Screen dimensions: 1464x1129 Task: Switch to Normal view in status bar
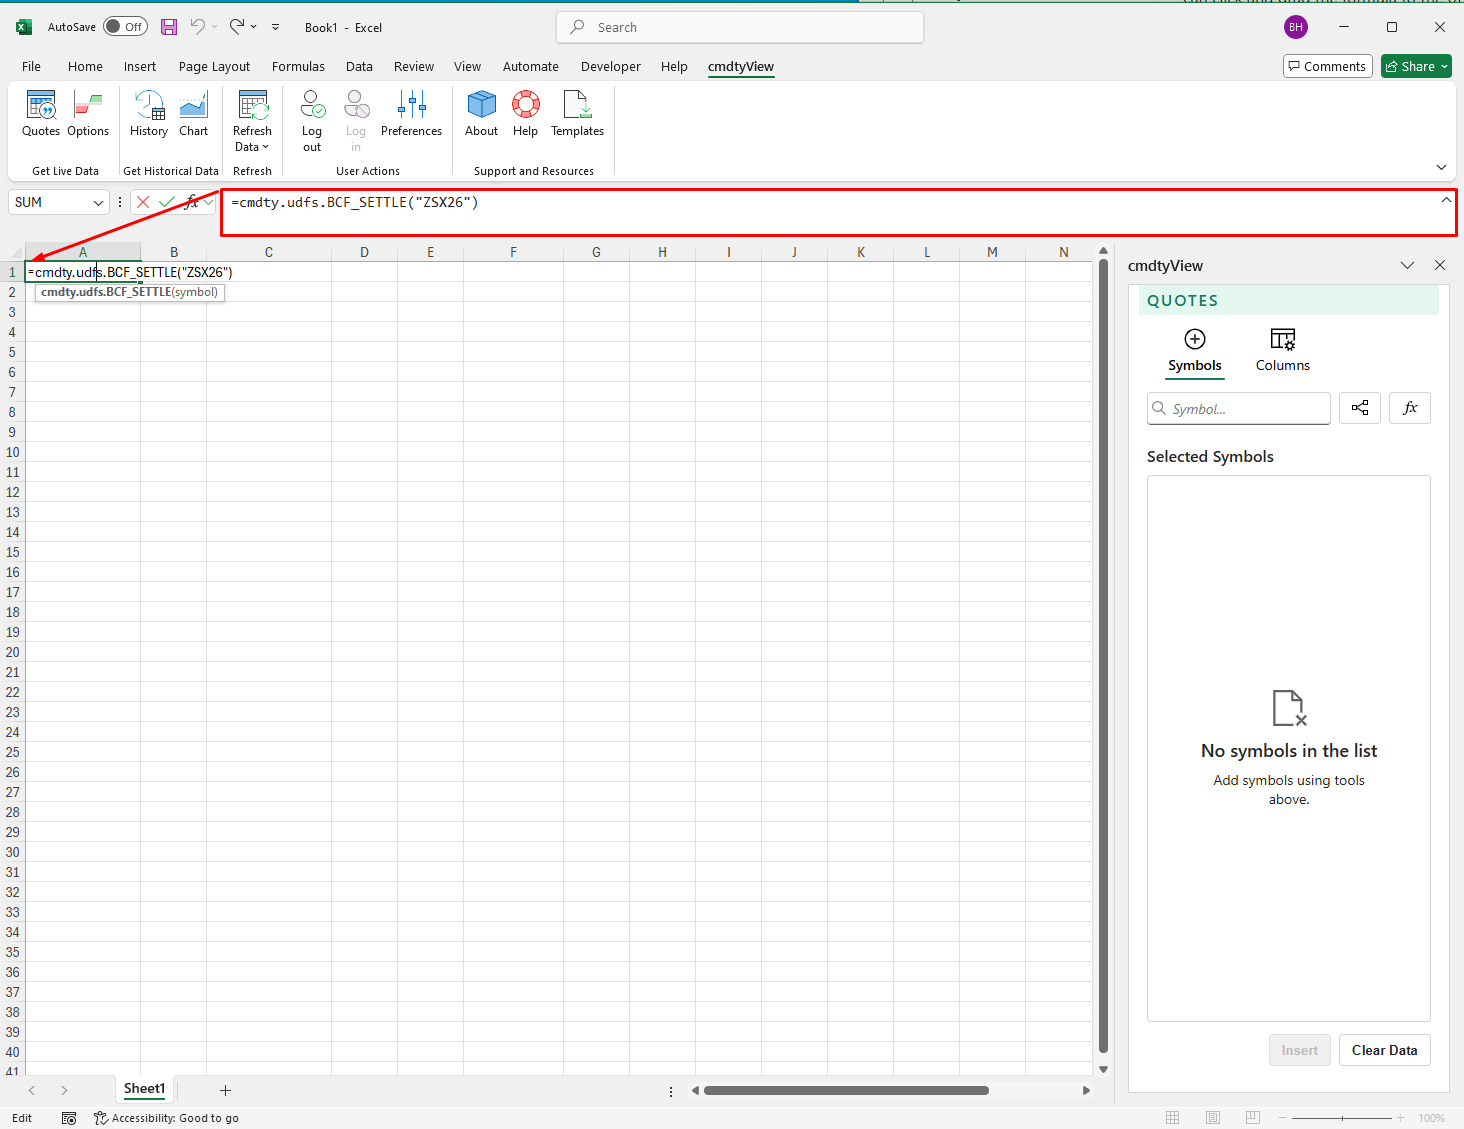click(x=1173, y=1118)
